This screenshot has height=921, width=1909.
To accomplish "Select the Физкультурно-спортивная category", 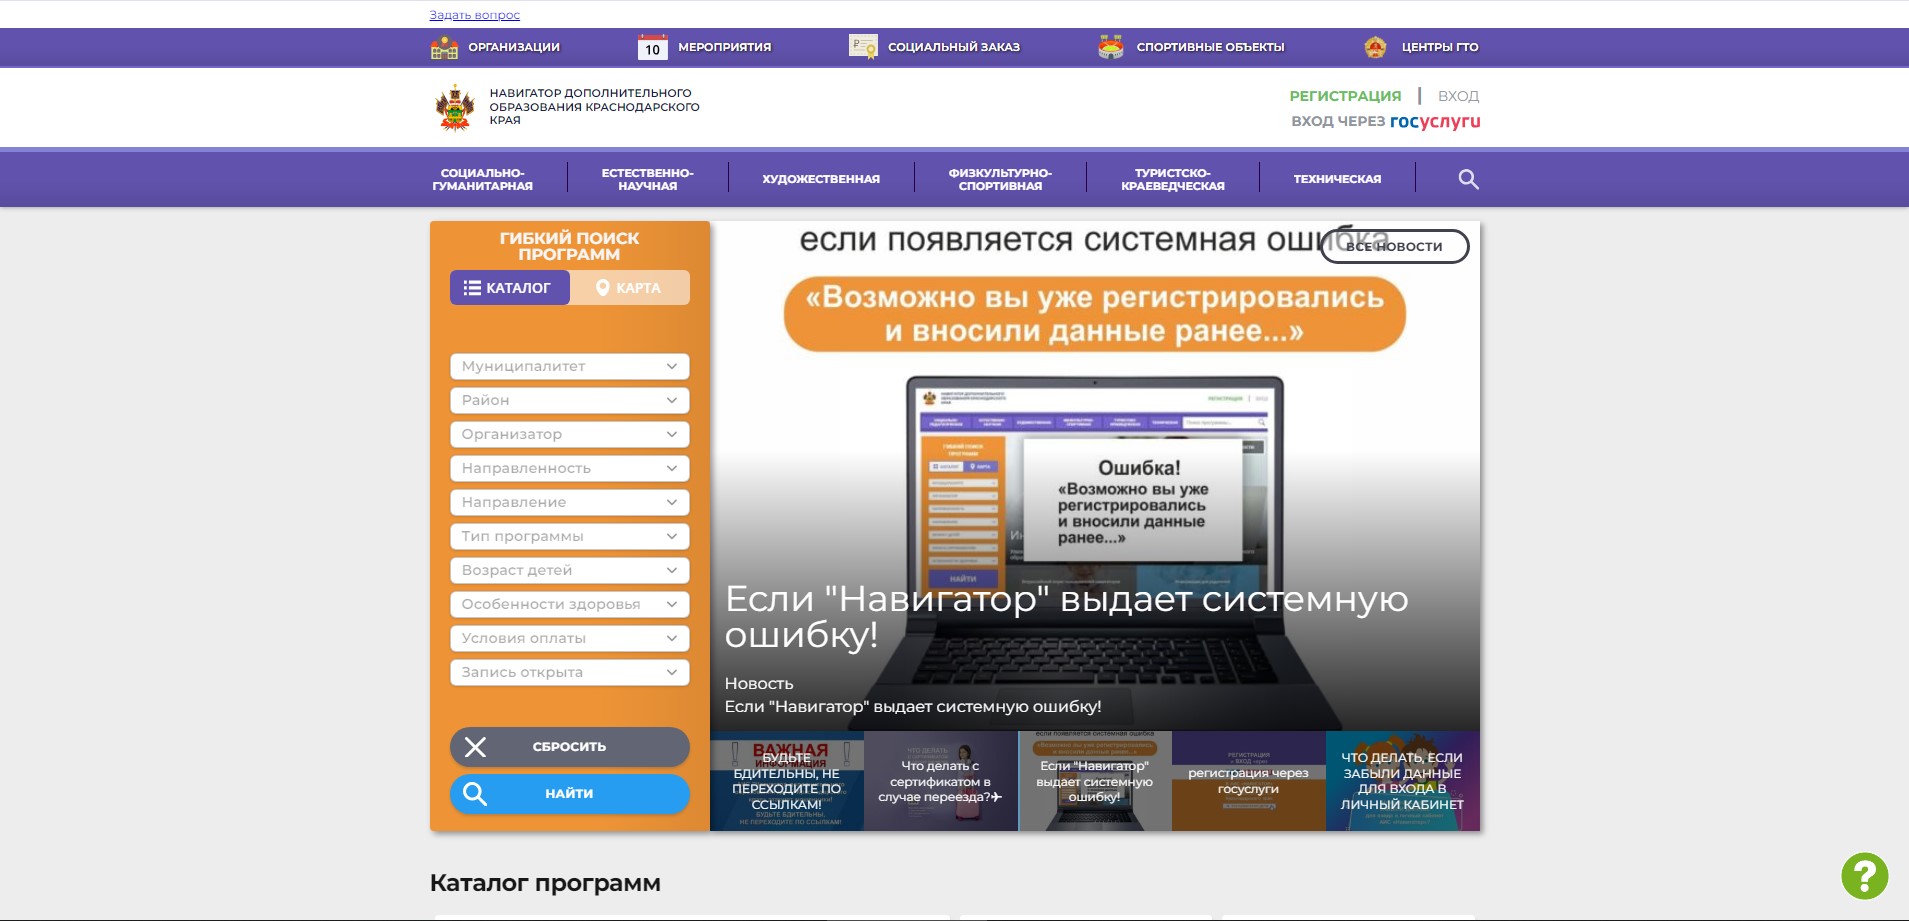I will [1000, 179].
